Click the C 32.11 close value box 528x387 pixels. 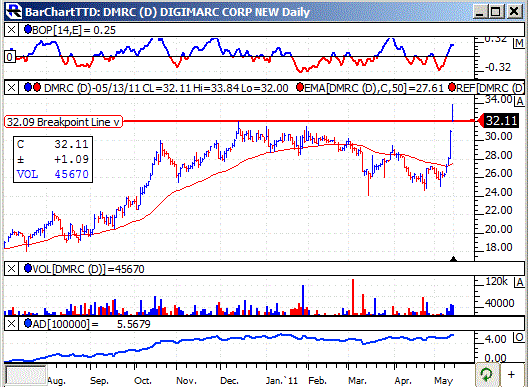[53, 144]
